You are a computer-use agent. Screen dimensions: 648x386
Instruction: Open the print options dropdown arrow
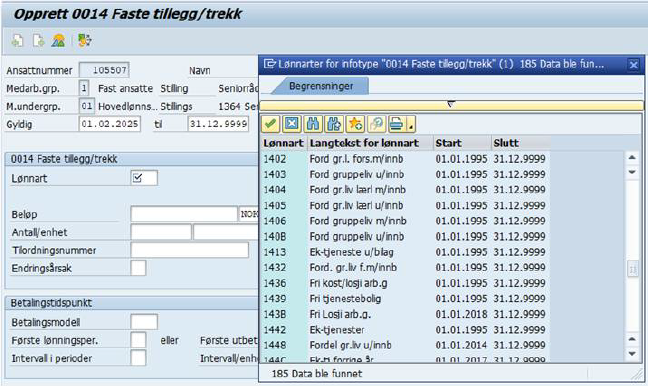pos(411,124)
